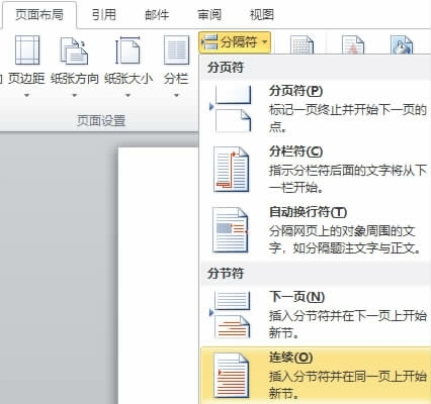Click the 页边距 margins icon
431x404 pixels.
click(x=27, y=50)
